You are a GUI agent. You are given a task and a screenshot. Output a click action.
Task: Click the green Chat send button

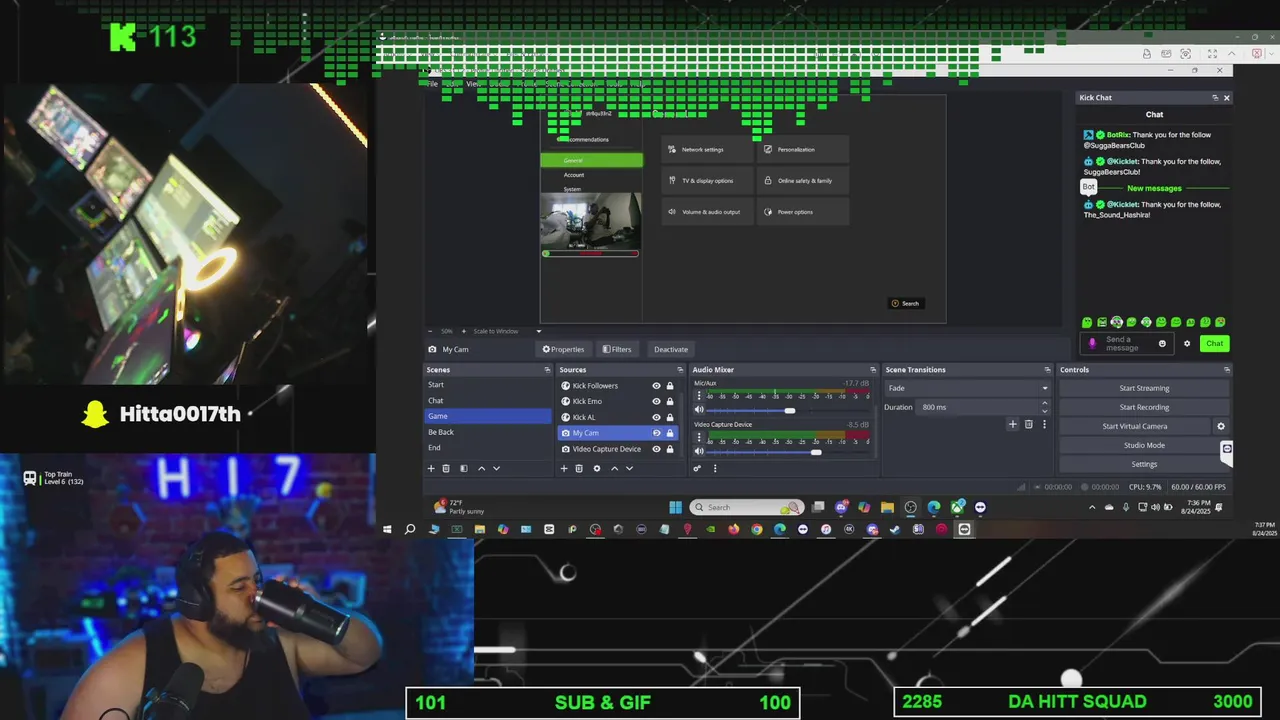[1214, 343]
